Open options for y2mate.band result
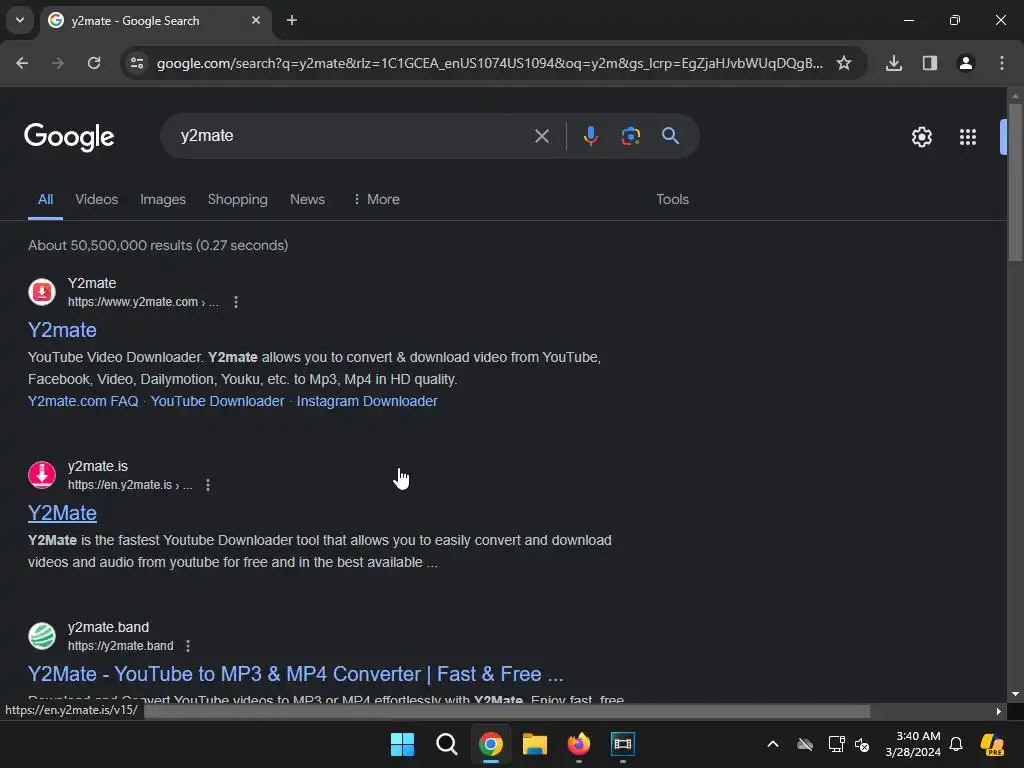Screen dimensions: 1024x768 click(x=188, y=646)
